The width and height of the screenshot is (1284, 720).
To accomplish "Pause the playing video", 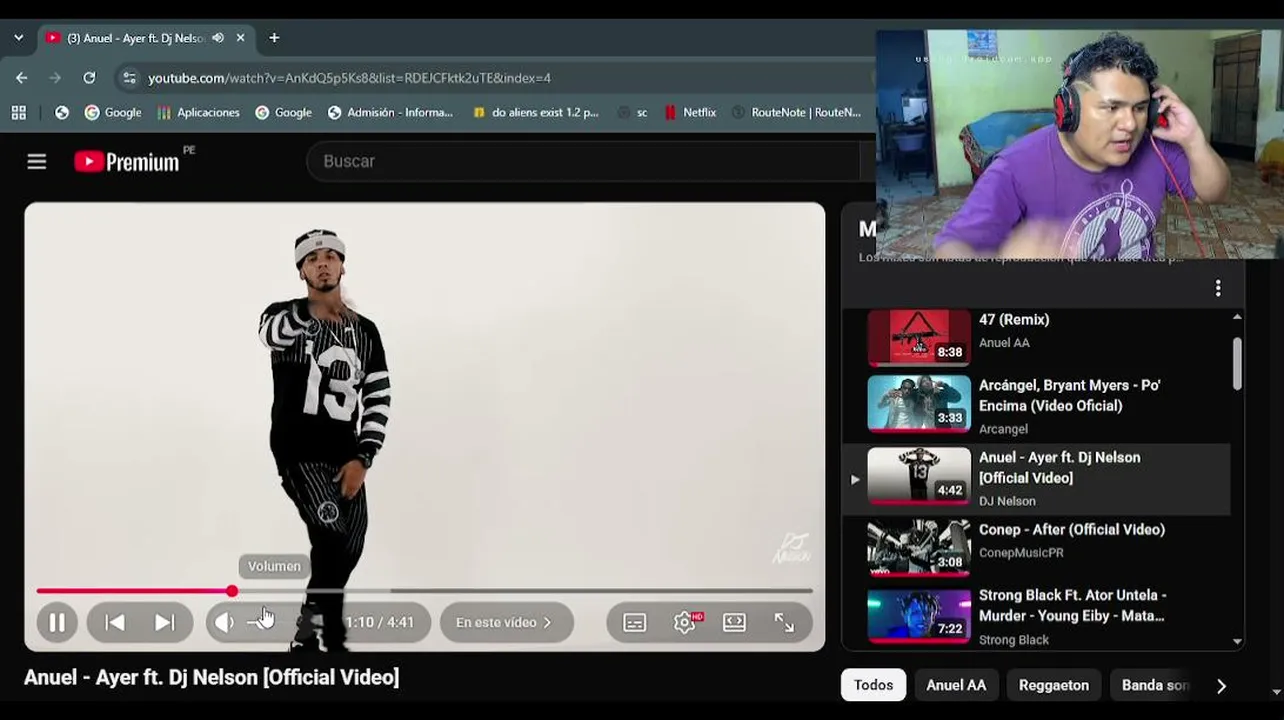I will tap(57, 622).
